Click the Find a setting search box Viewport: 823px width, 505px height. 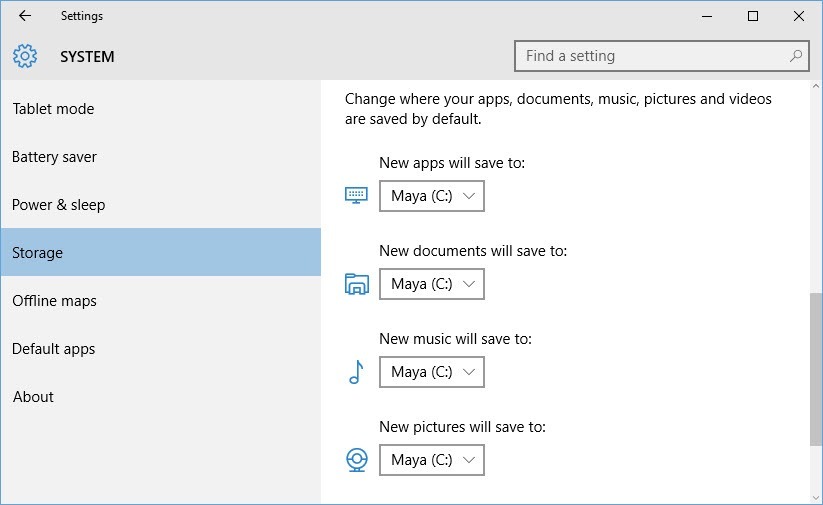(662, 56)
